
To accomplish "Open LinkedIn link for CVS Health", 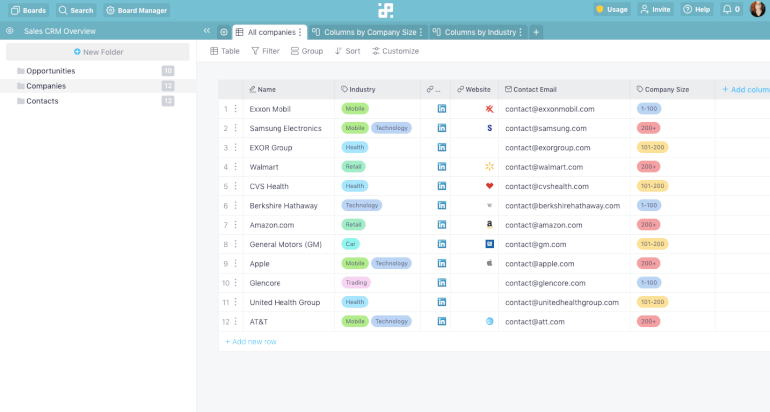I will pyautogui.click(x=442, y=186).
